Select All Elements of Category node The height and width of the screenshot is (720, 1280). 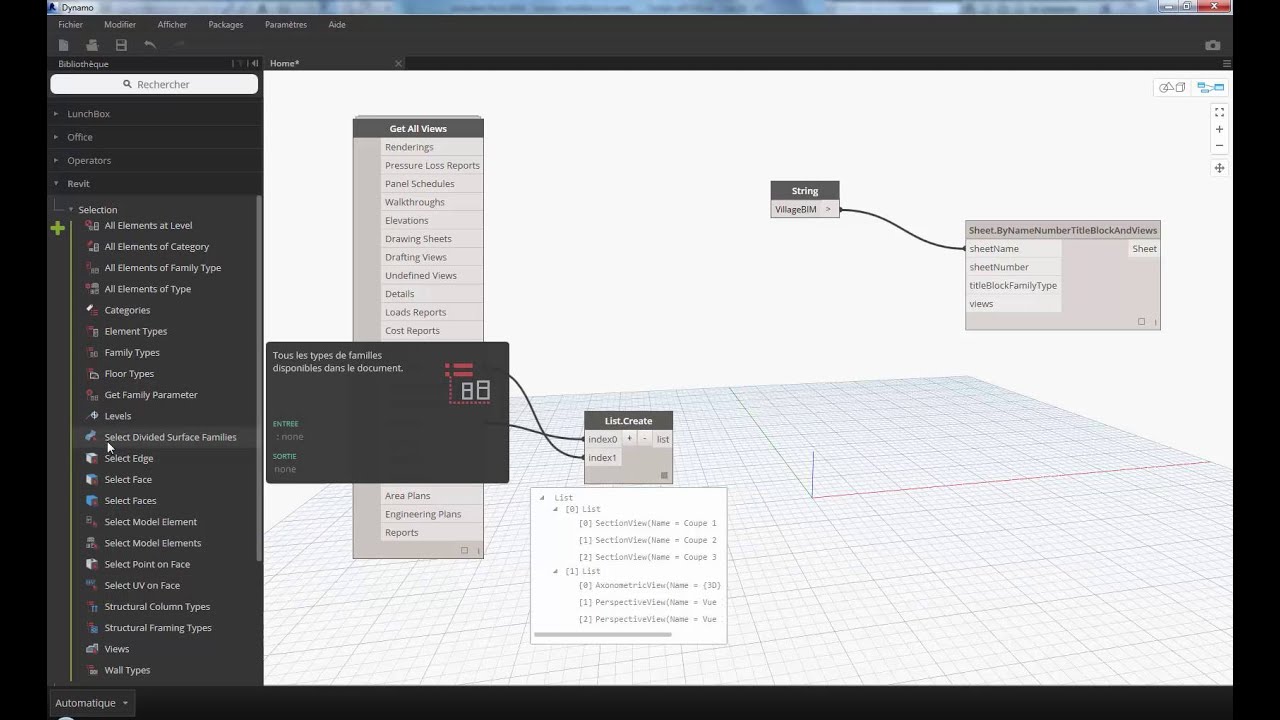pos(157,246)
